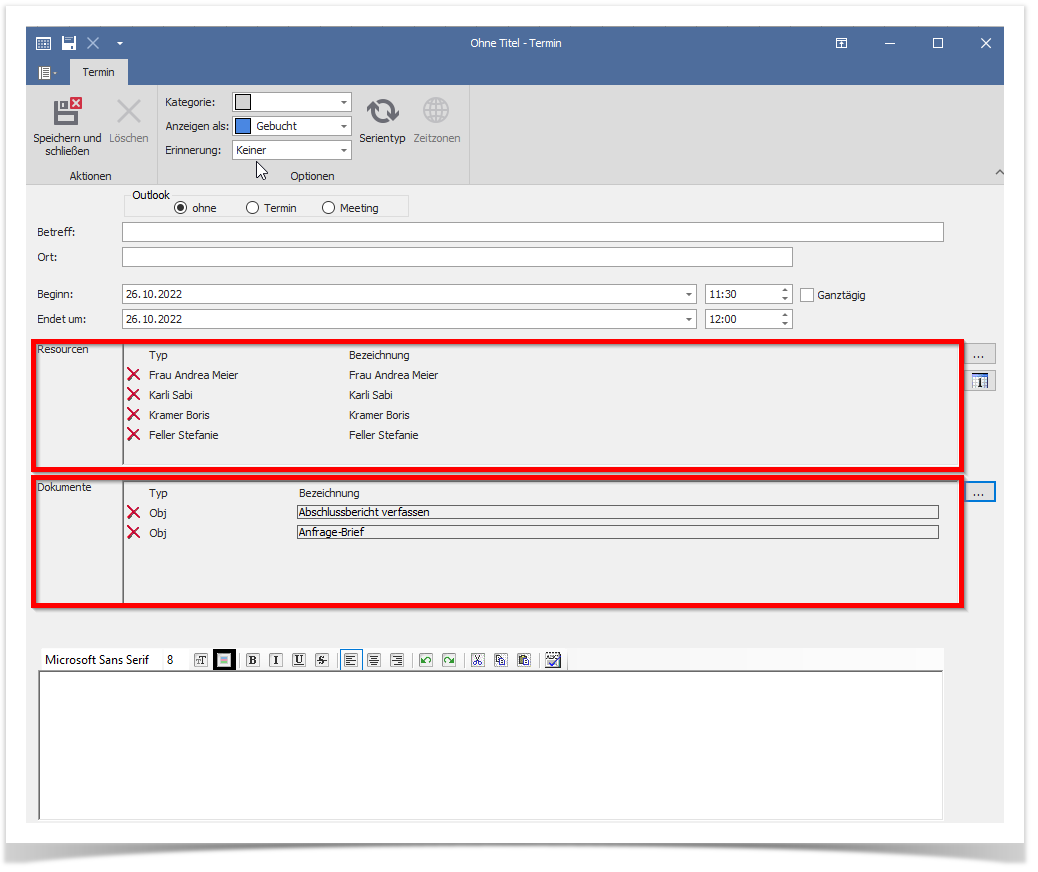Toggle bold formatting
1038x872 pixels.
tap(252, 660)
